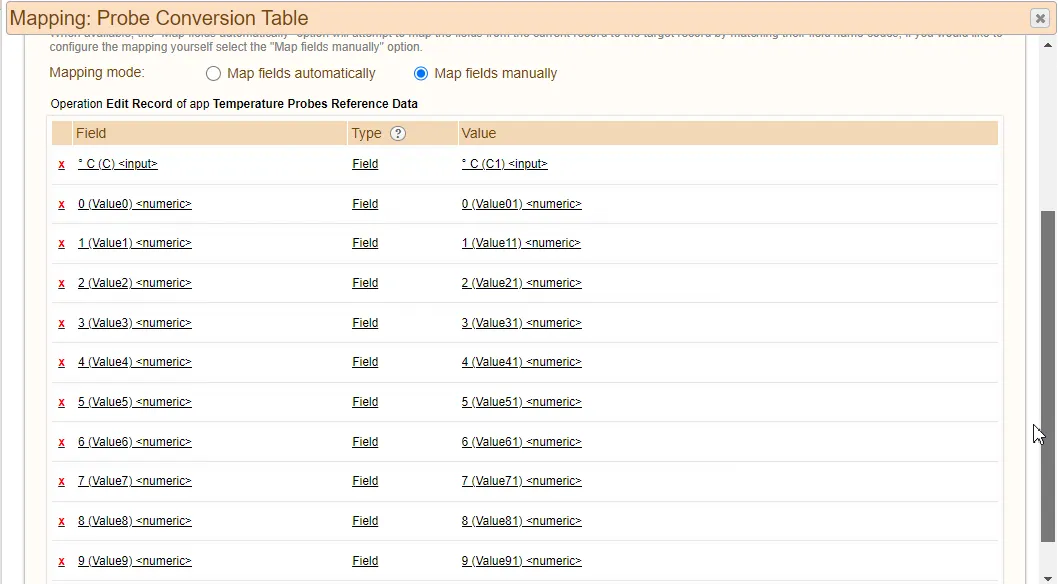Image resolution: width=1058 pixels, height=584 pixels.
Task: Change Type 'Field' for the 1 (Value1) row
Action: [x=365, y=243]
